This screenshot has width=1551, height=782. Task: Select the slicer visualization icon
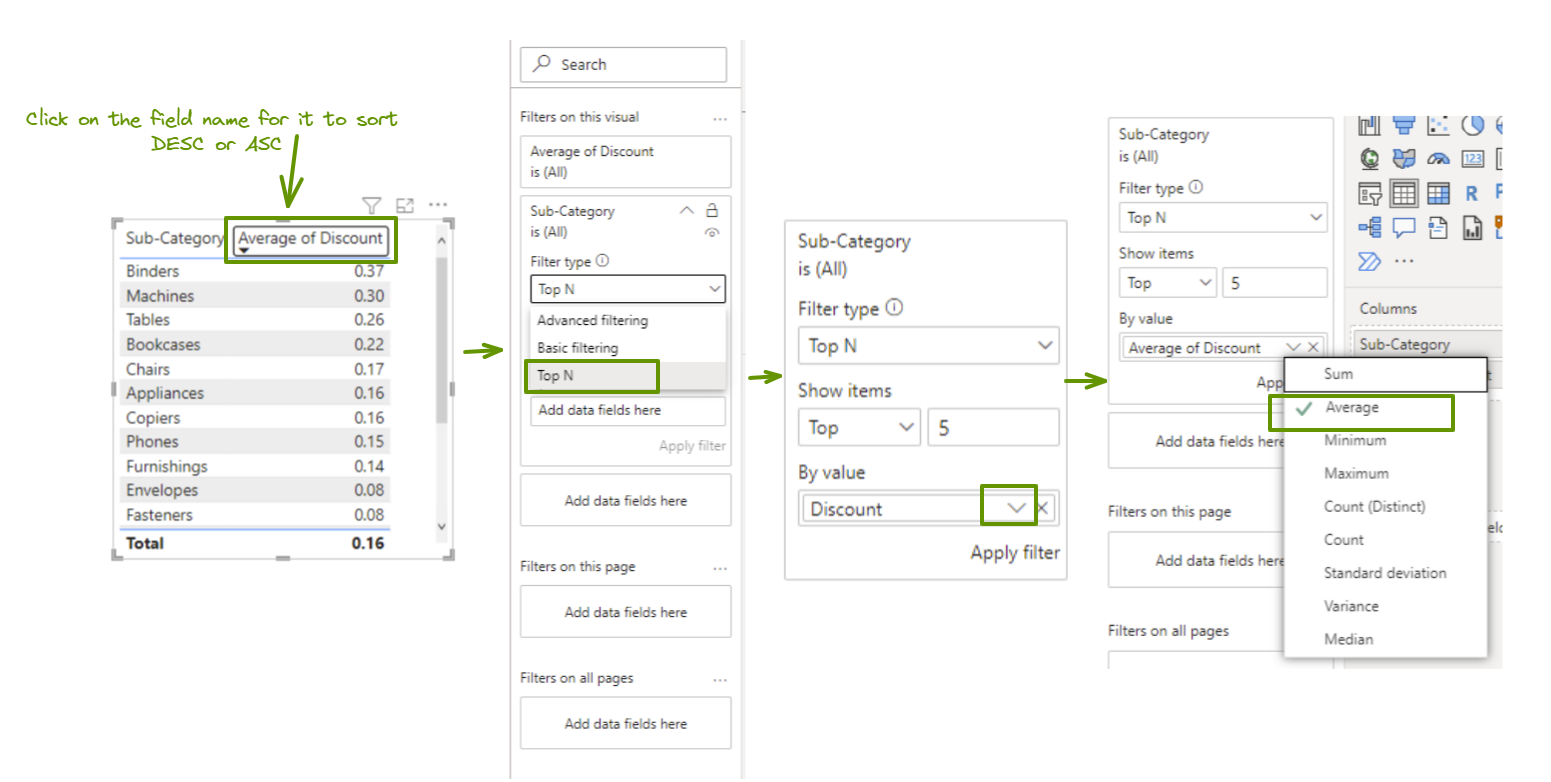(x=1369, y=193)
